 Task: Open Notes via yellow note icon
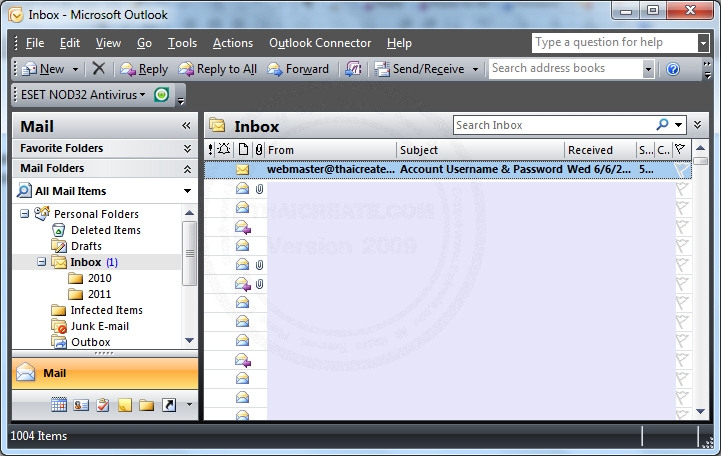[x=125, y=405]
